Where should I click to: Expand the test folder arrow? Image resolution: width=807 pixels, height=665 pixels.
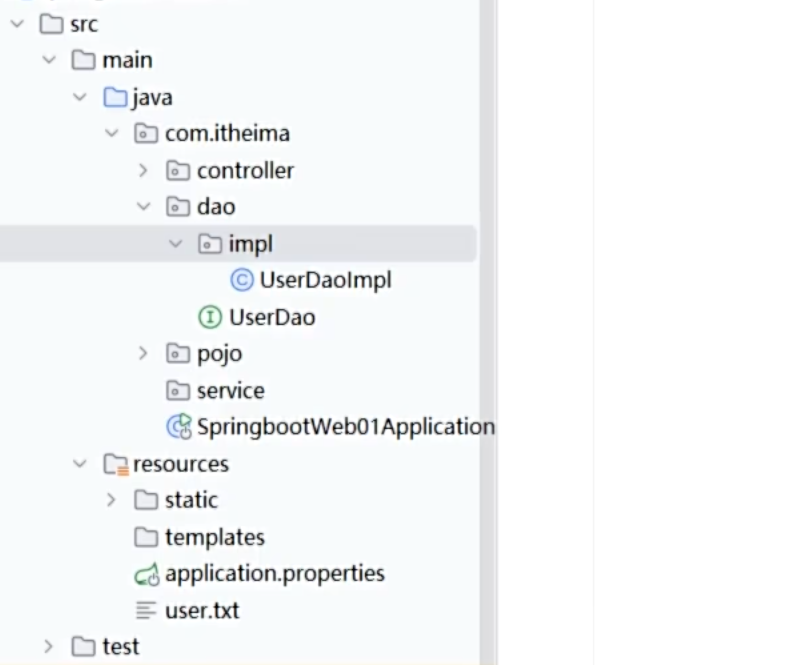[48, 647]
